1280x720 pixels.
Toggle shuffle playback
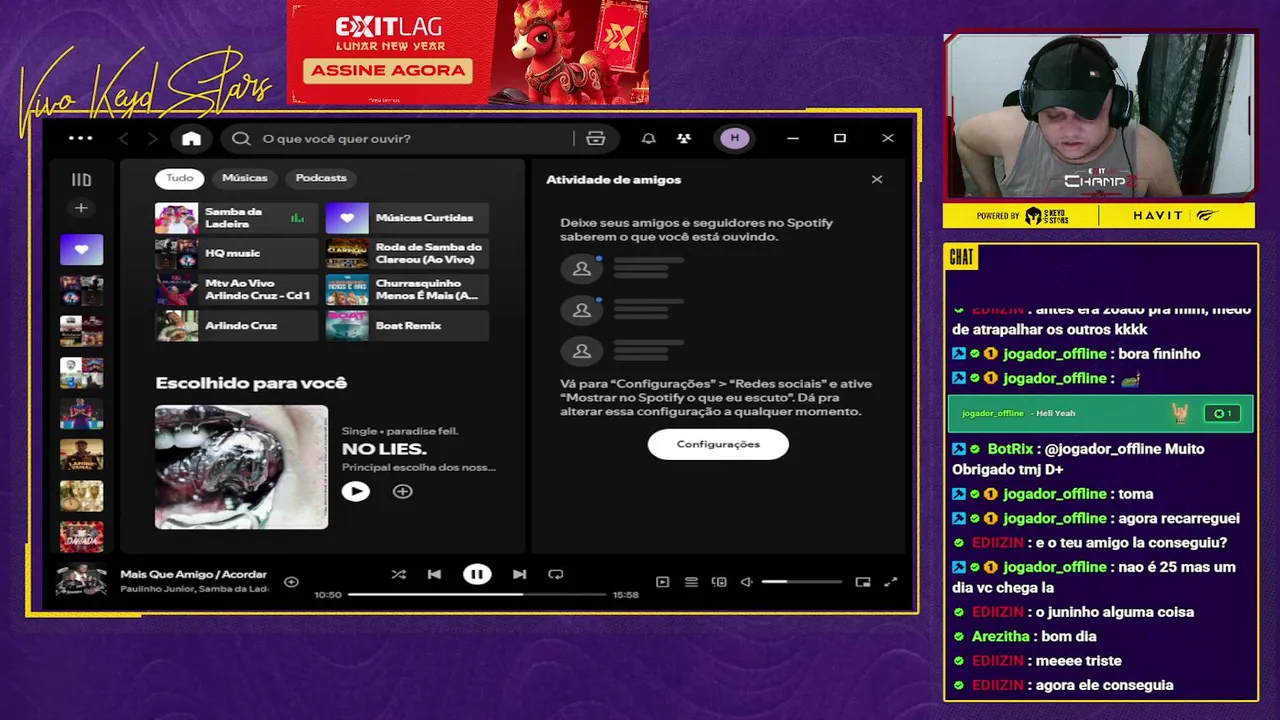(399, 574)
